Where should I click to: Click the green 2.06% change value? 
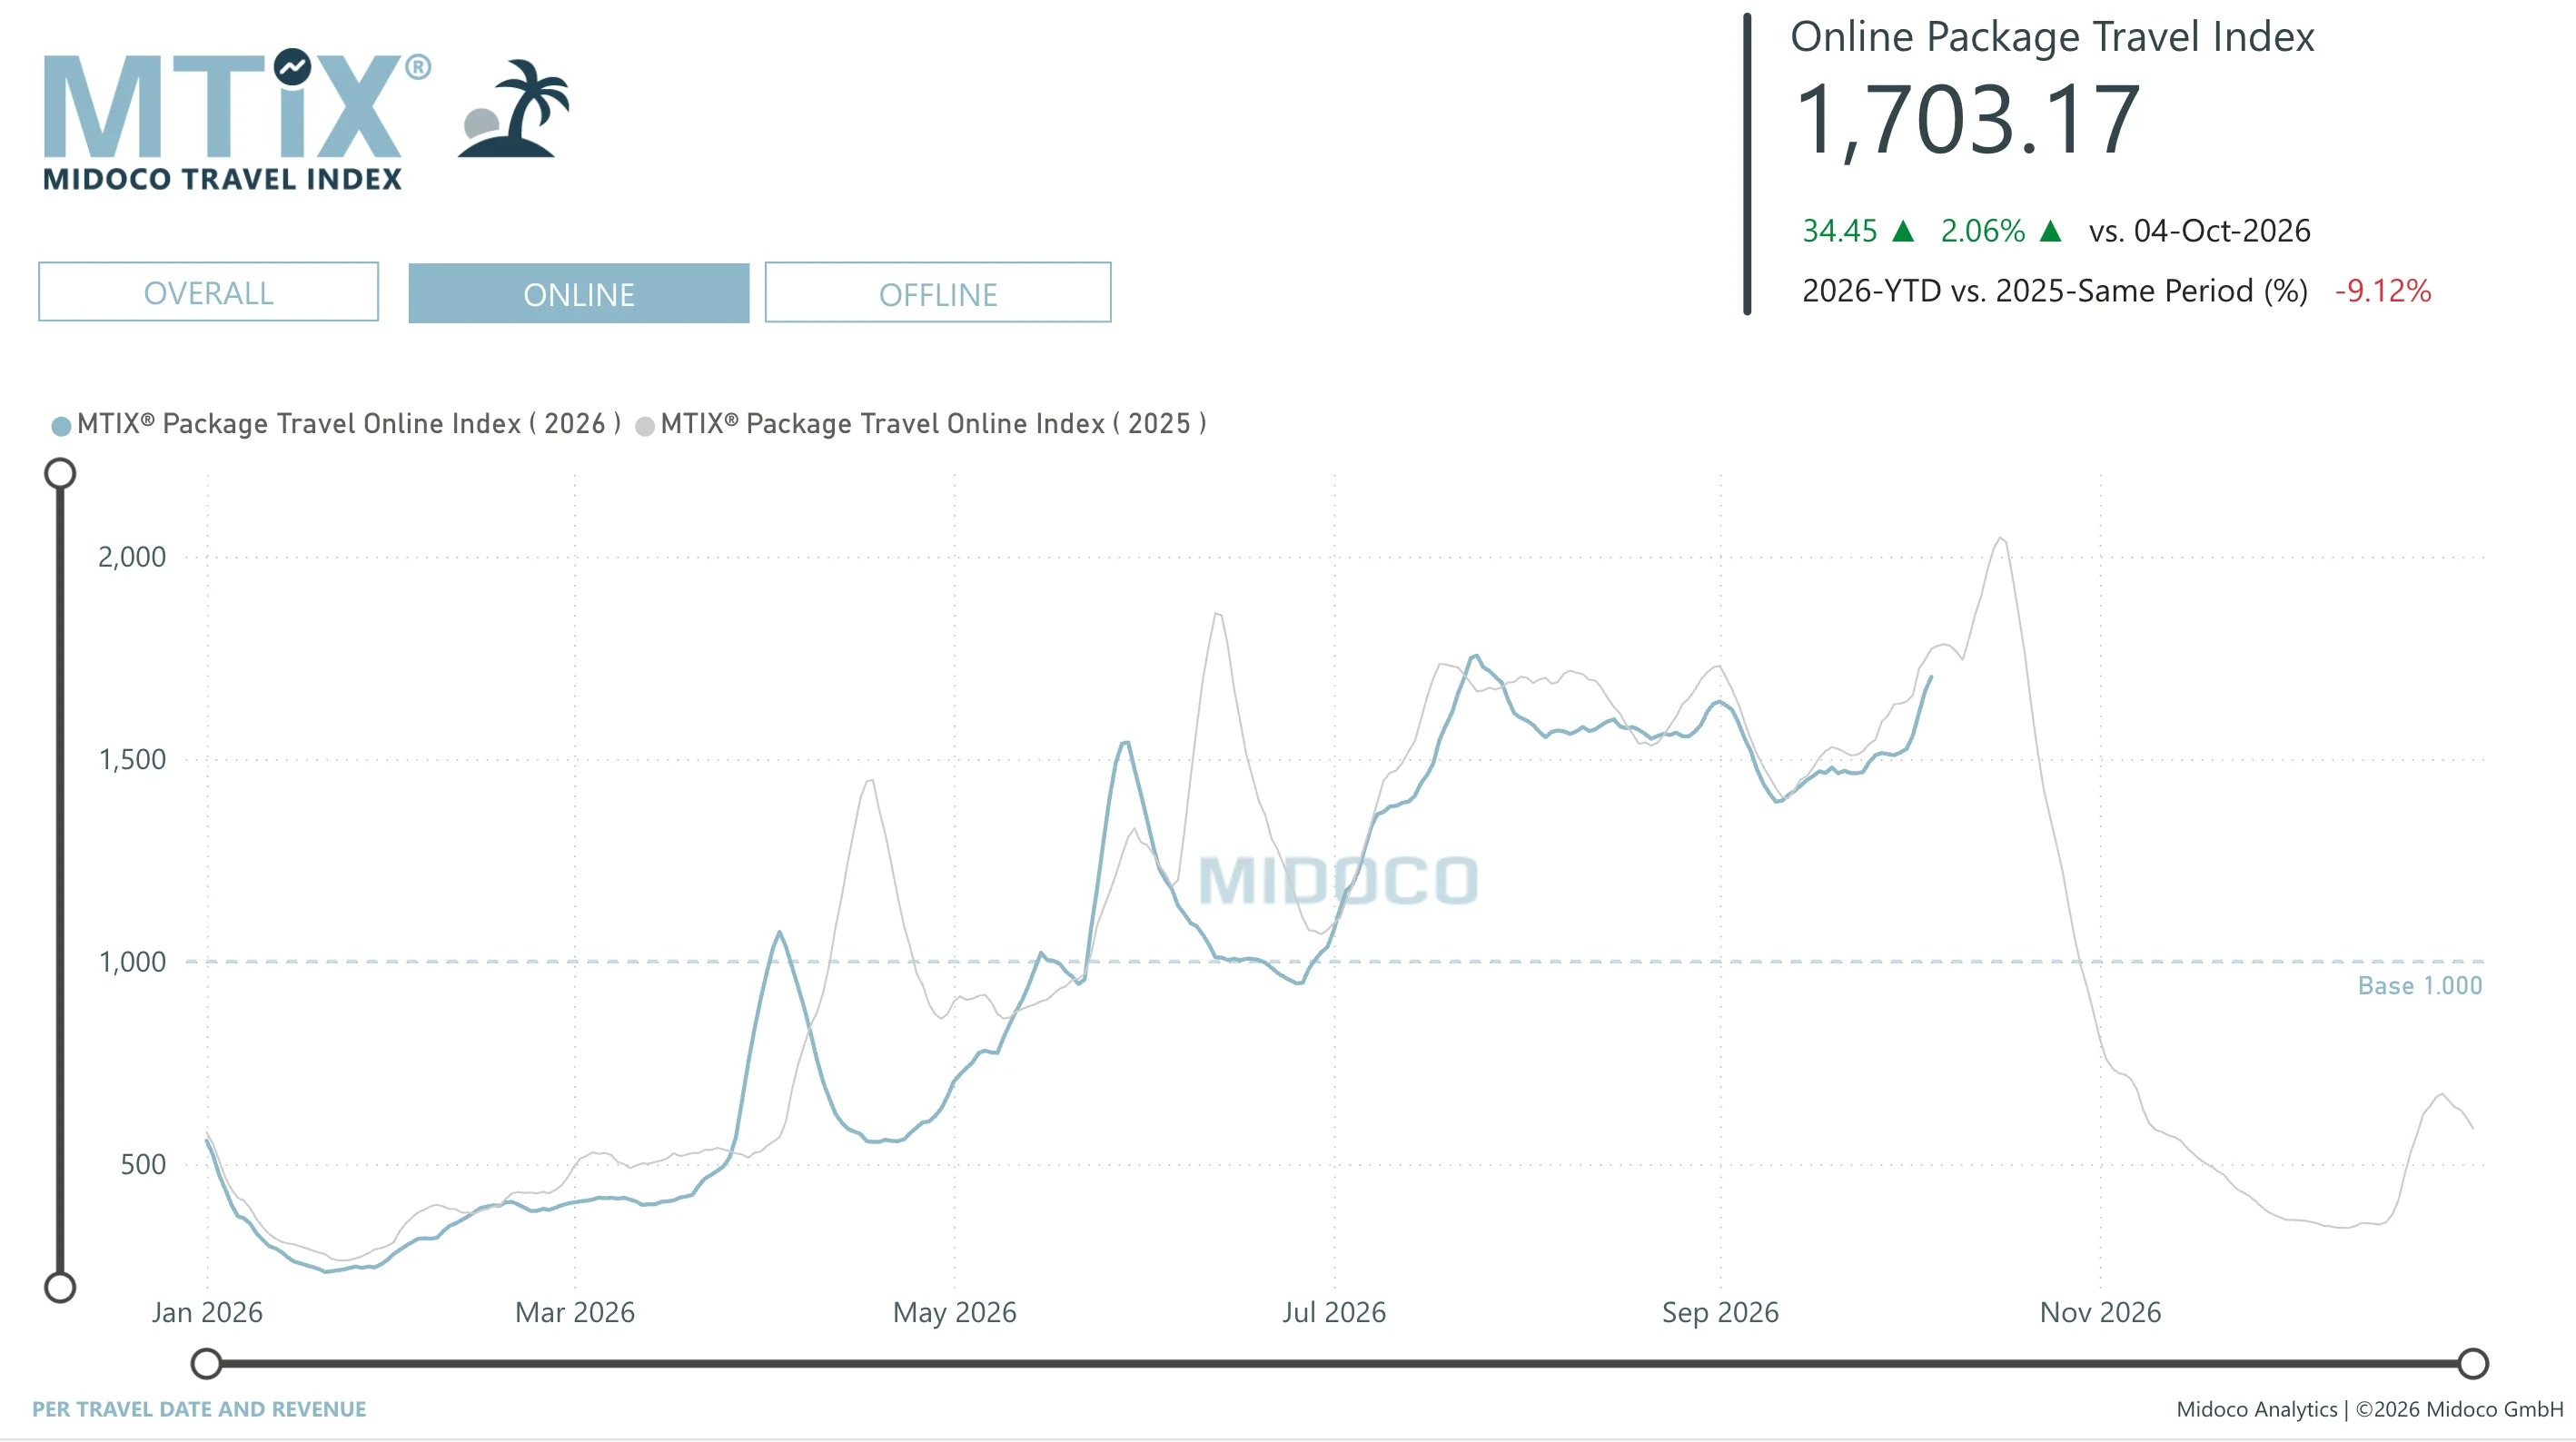coord(1982,231)
